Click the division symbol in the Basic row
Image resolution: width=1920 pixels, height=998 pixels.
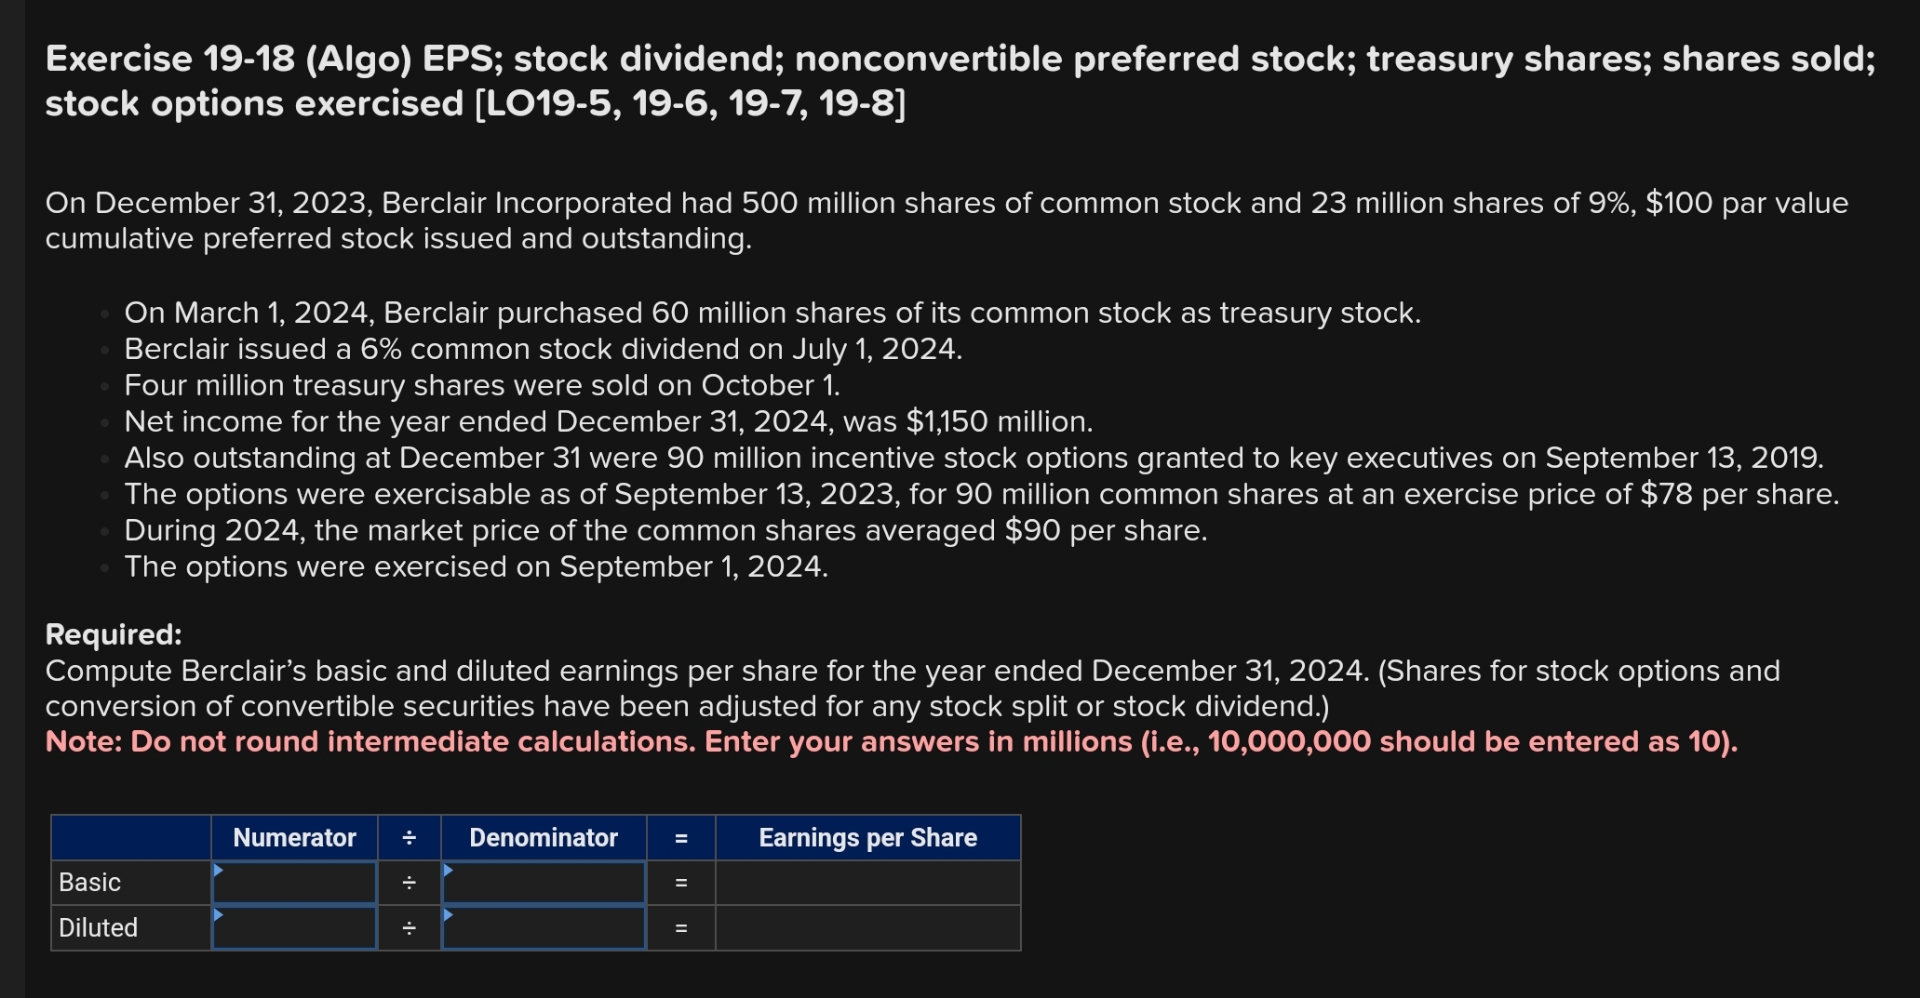[410, 882]
